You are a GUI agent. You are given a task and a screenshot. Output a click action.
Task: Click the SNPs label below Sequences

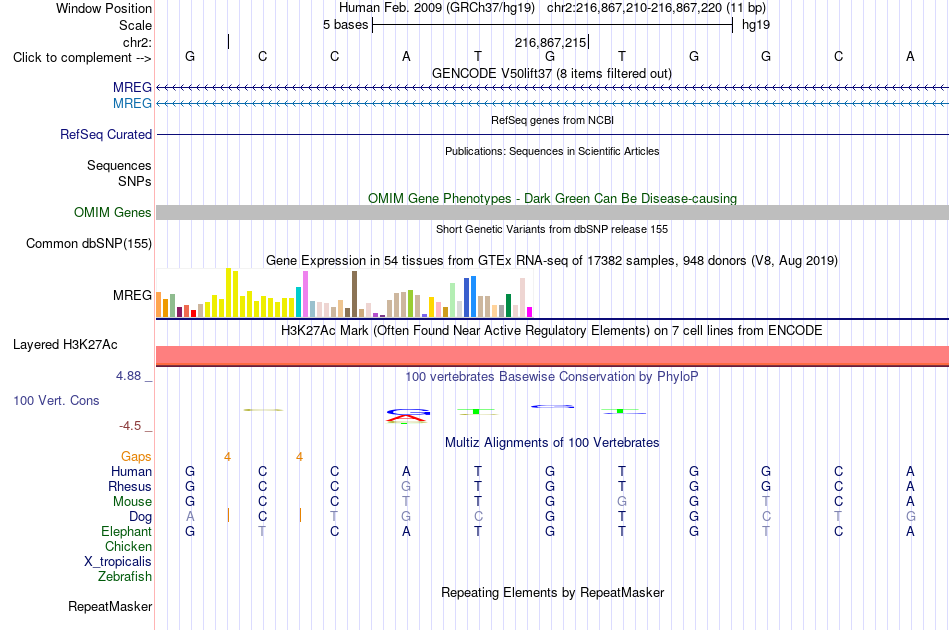[135, 181]
